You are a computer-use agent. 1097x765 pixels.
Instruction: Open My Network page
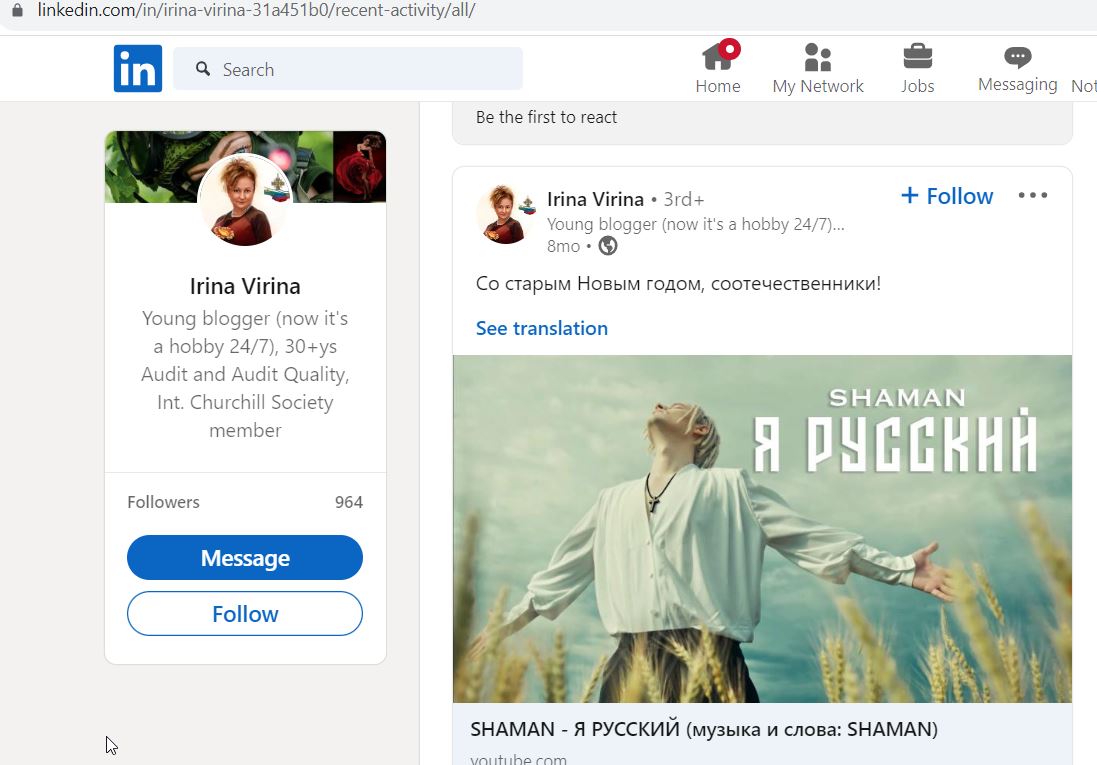click(818, 68)
